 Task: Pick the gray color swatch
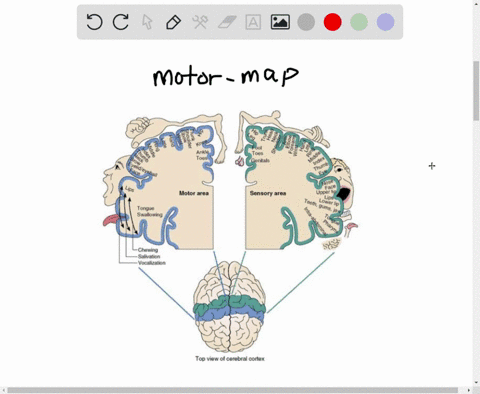[306, 22]
